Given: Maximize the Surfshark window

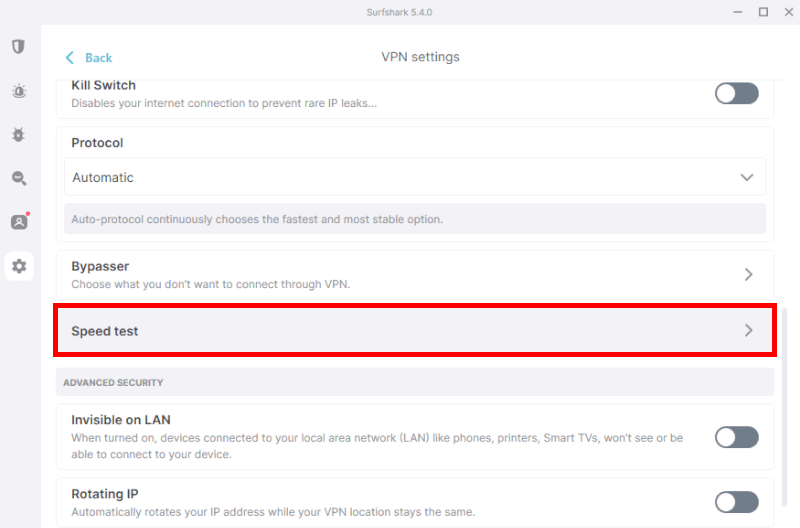Looking at the screenshot, I should pyautogui.click(x=763, y=12).
